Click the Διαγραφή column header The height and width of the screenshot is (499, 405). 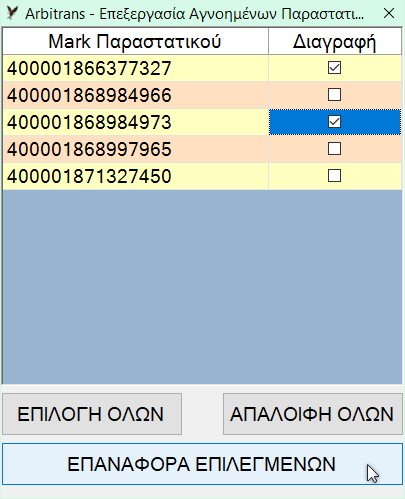(335, 41)
